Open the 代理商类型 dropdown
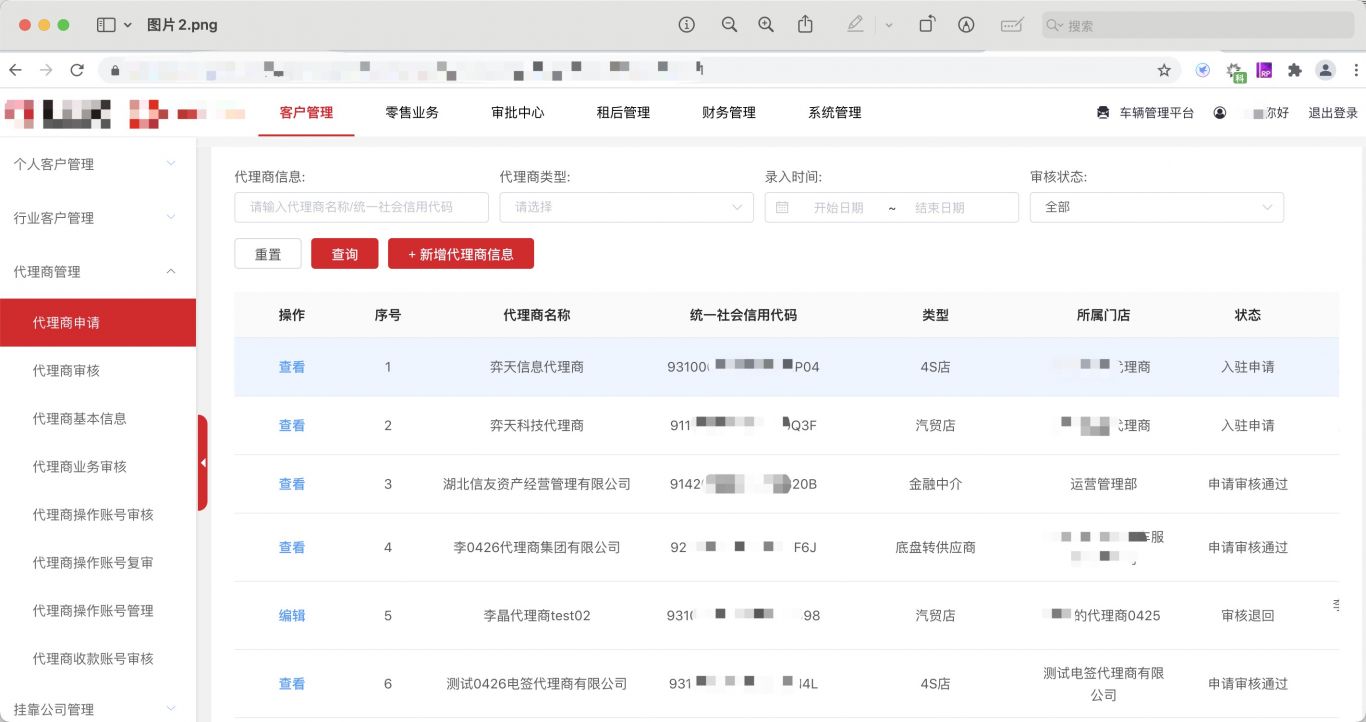 point(626,207)
